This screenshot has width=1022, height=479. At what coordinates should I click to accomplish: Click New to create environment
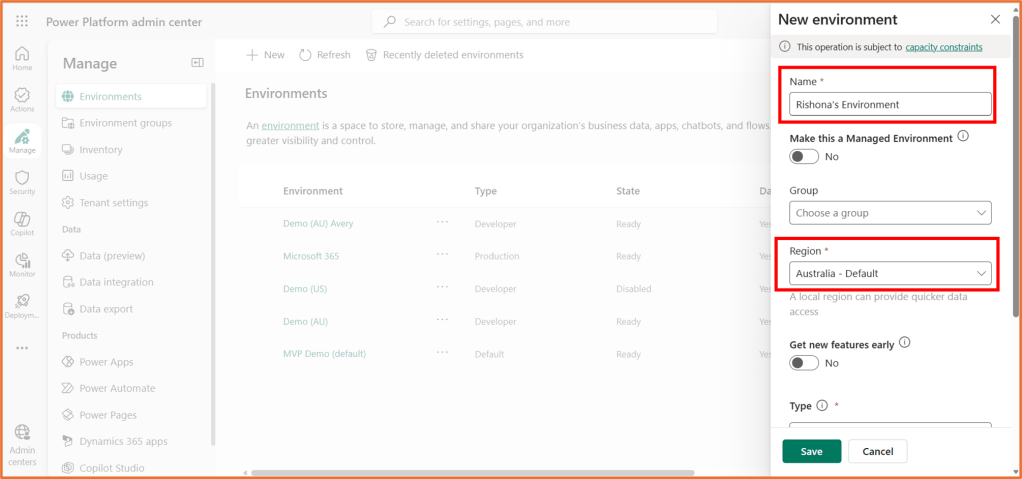tap(265, 55)
